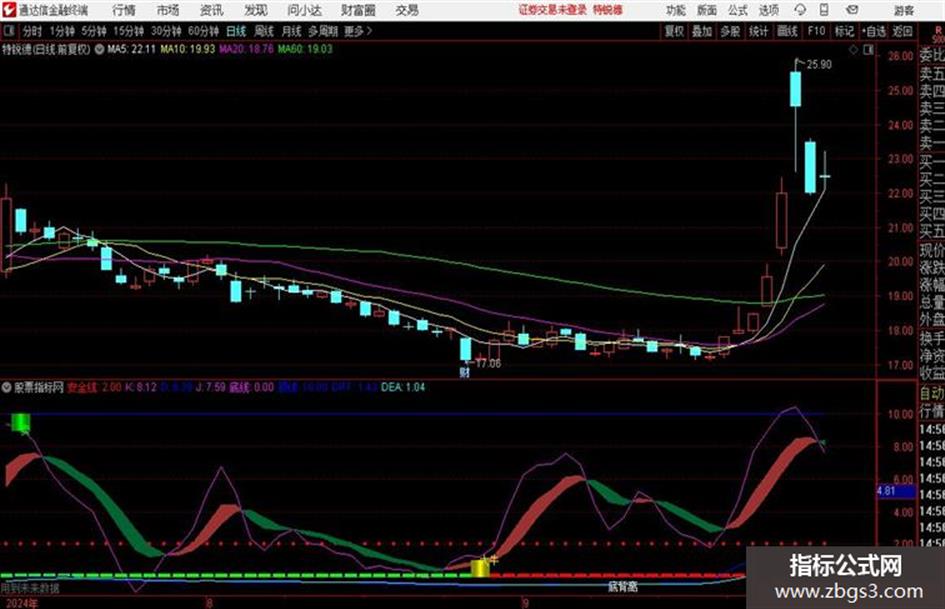Click the 多股 multi-stock button
The height and width of the screenshot is (609, 945).
pyautogui.click(x=730, y=31)
